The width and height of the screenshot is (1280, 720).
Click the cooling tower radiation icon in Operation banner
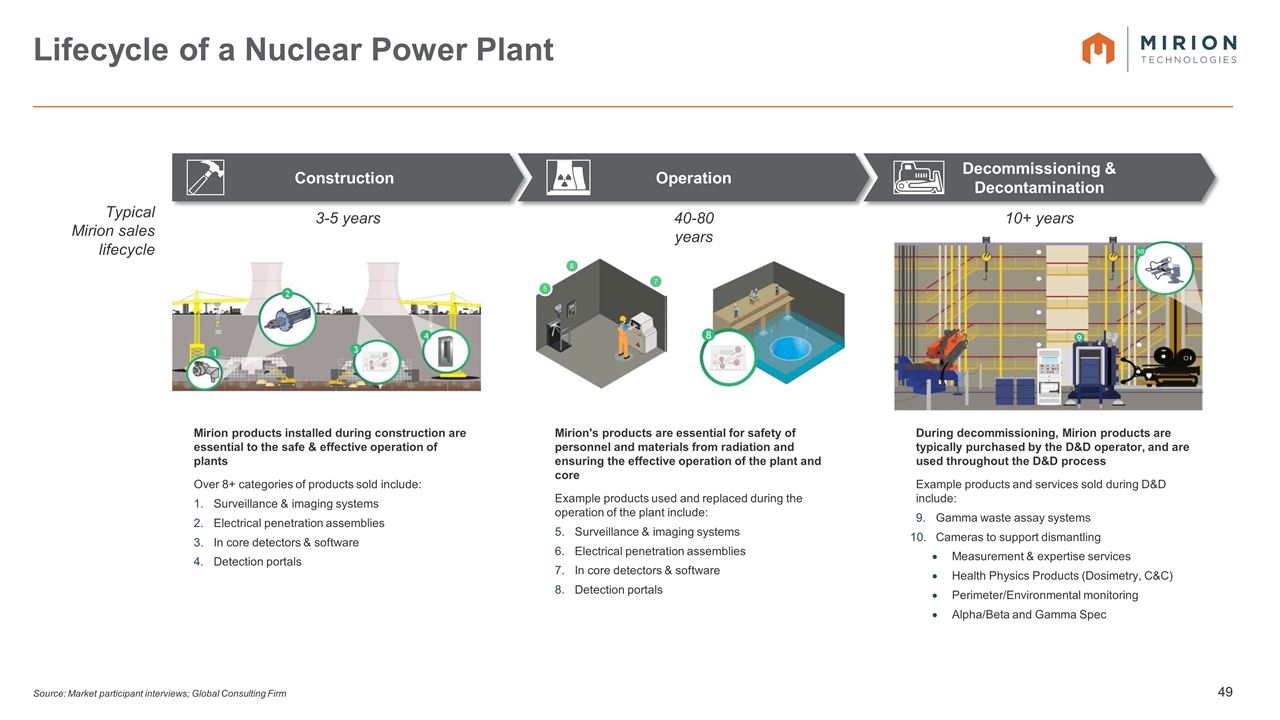coord(568,177)
